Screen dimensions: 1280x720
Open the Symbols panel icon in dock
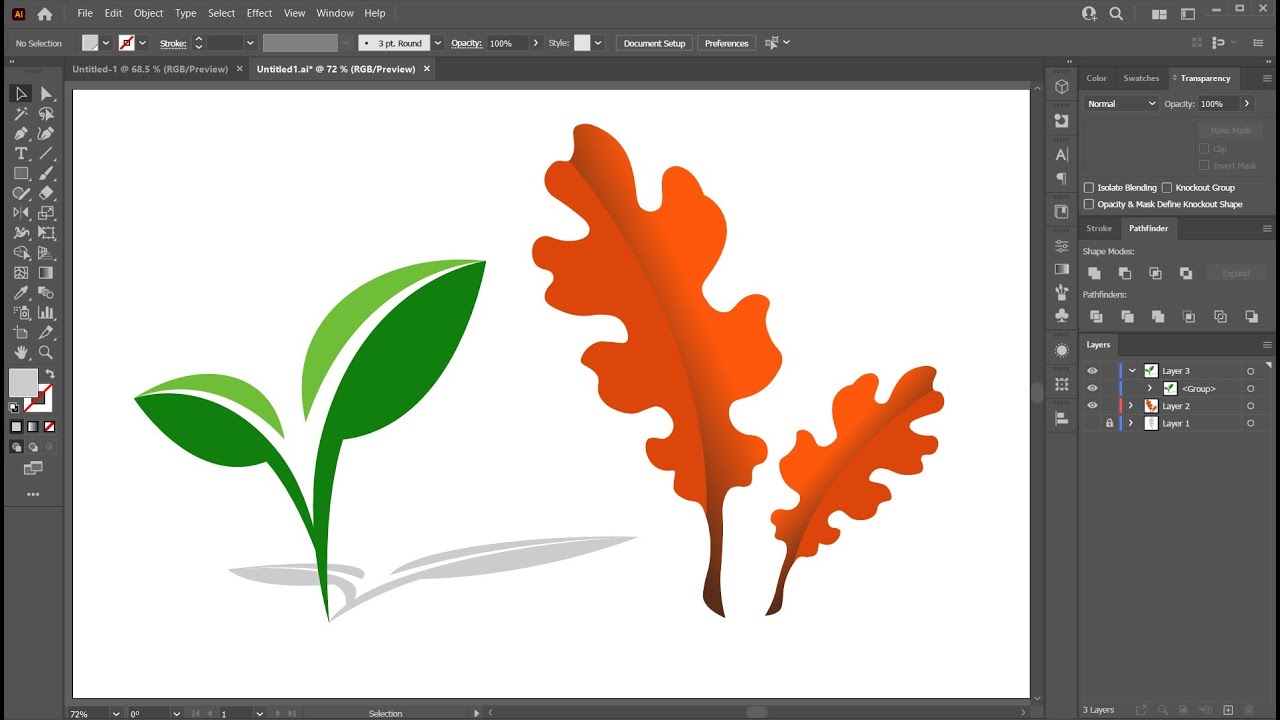tap(1062, 316)
